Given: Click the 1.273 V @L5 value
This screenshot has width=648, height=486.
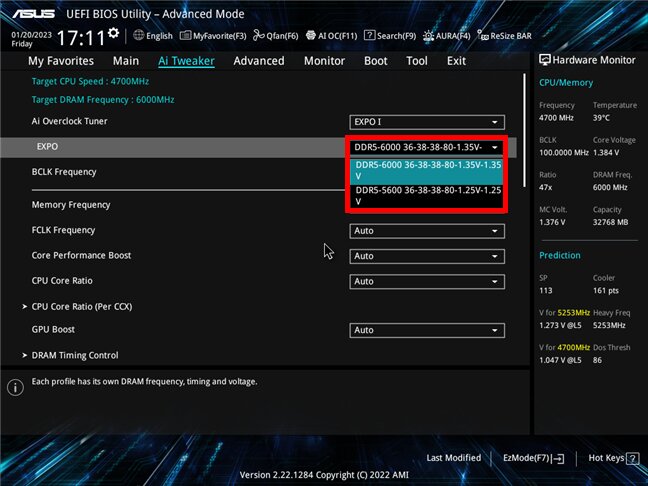Looking at the screenshot, I should point(560,325).
